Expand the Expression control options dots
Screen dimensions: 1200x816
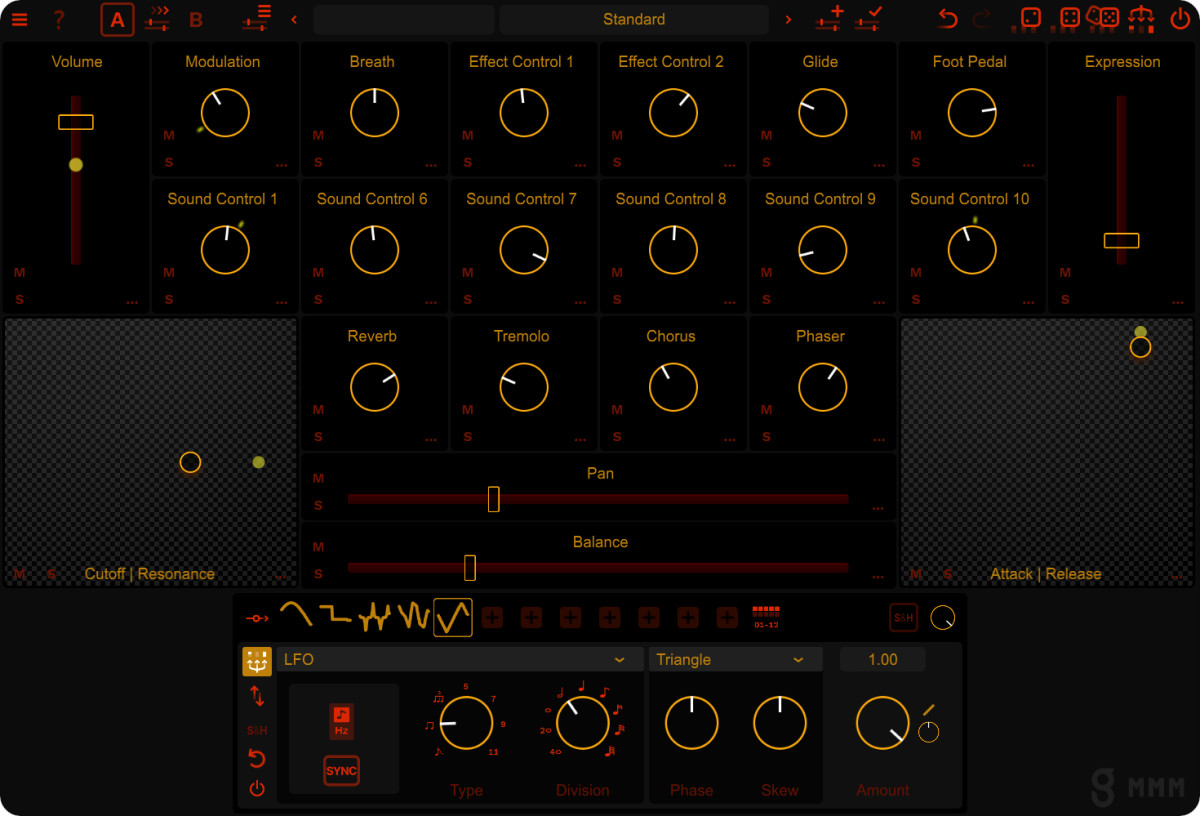1178,301
